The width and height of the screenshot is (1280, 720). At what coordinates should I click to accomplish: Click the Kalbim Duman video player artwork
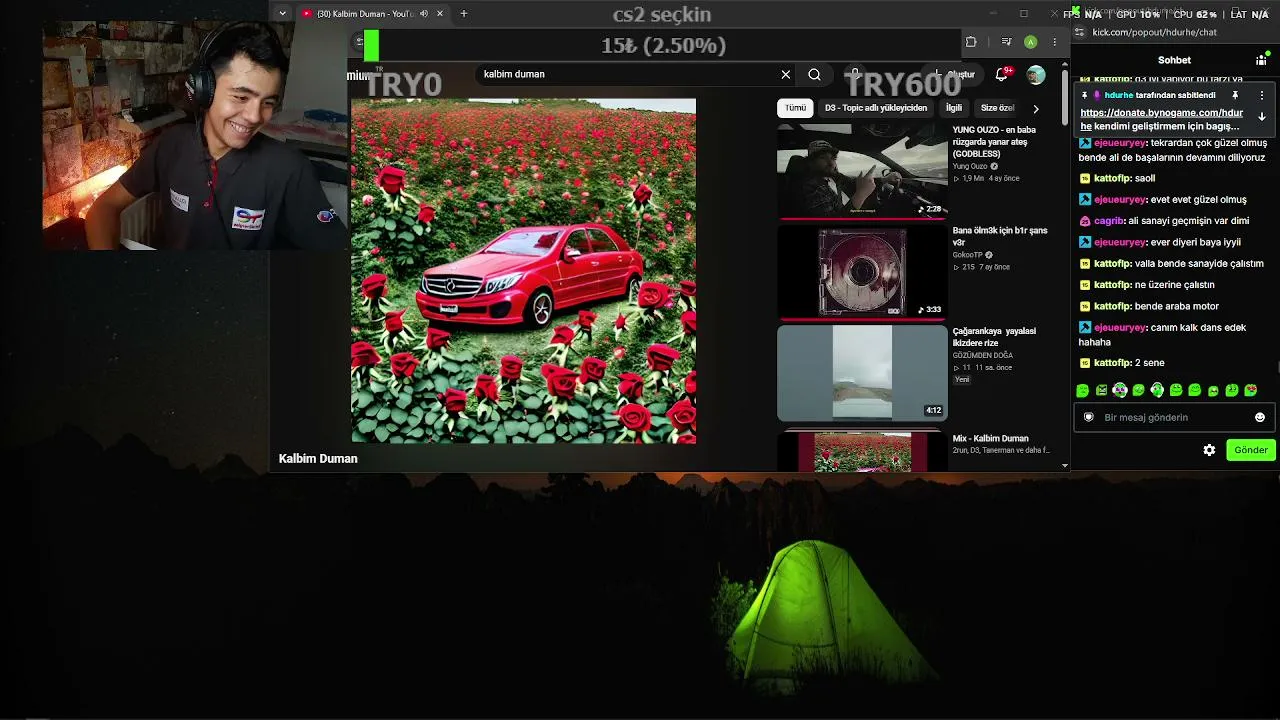(x=523, y=270)
